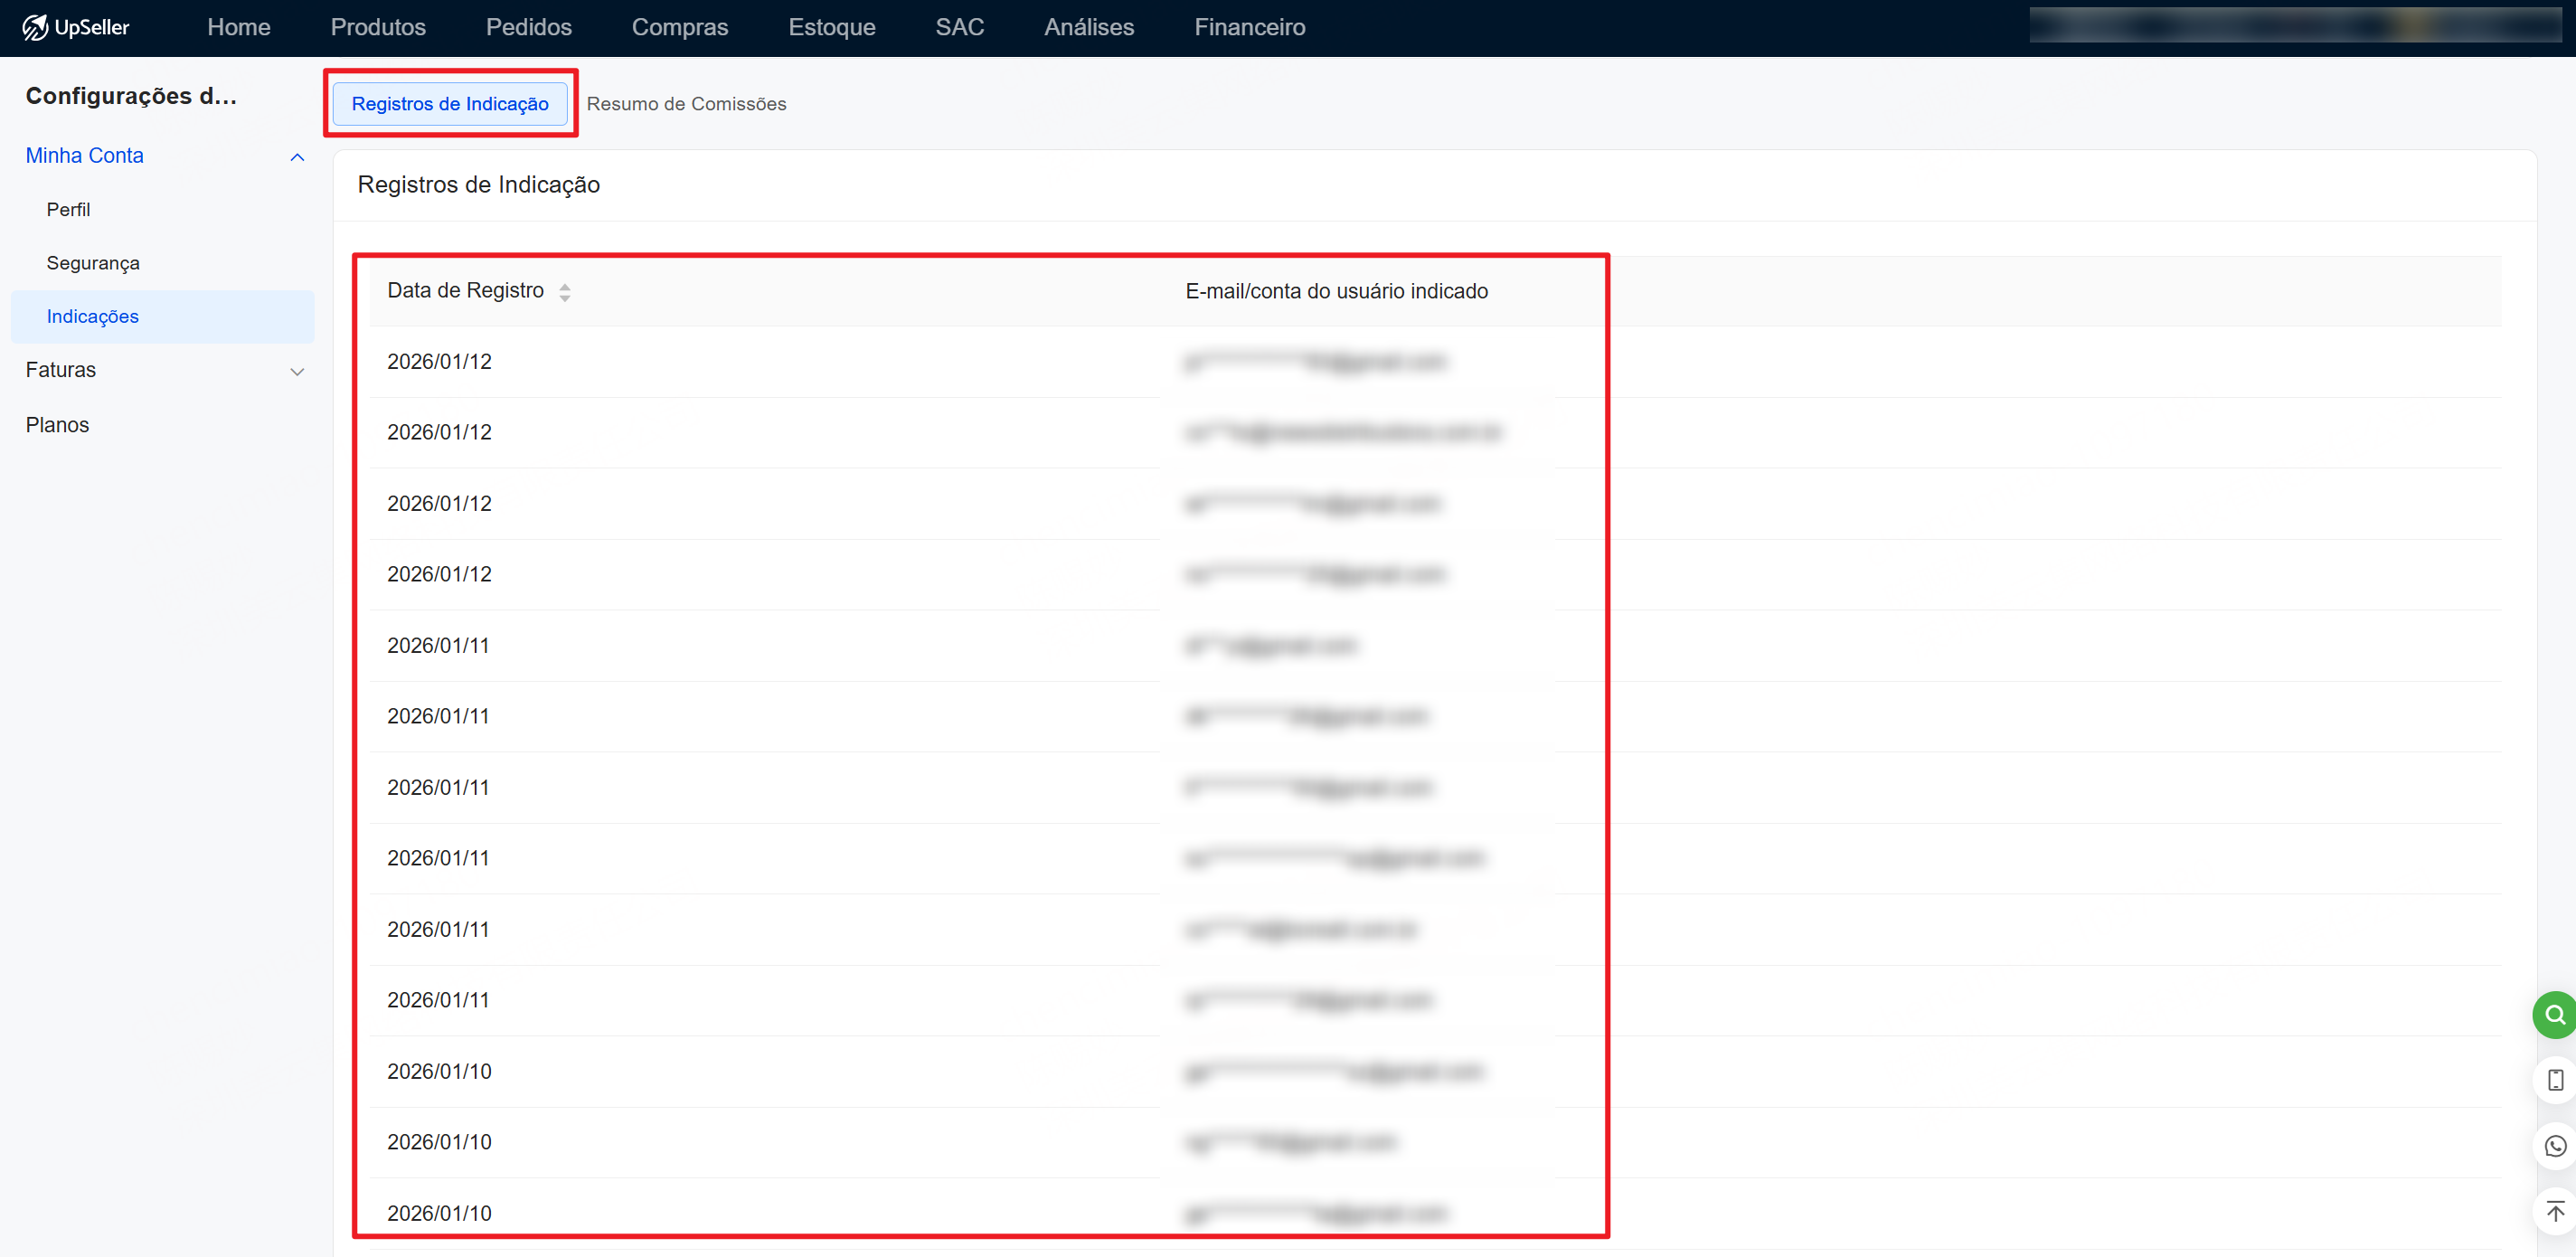Screen dimensions: 2576x1257
Task: Go to the Financeiro menu
Action: point(1249,27)
